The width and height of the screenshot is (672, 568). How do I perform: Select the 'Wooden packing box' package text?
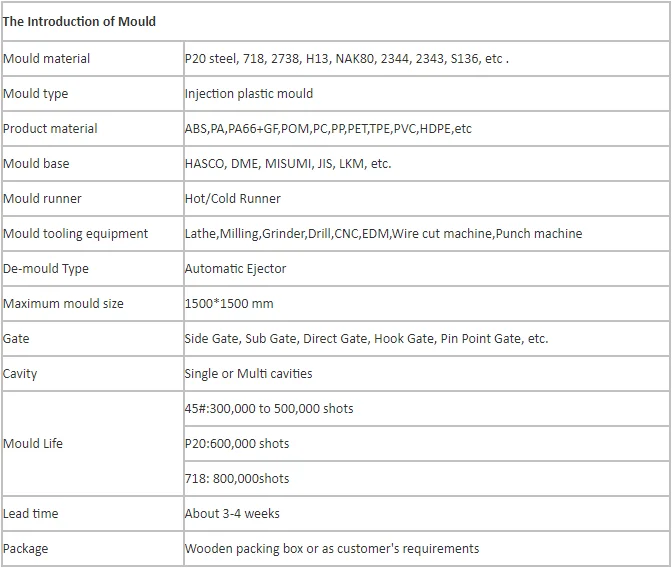click(332, 549)
